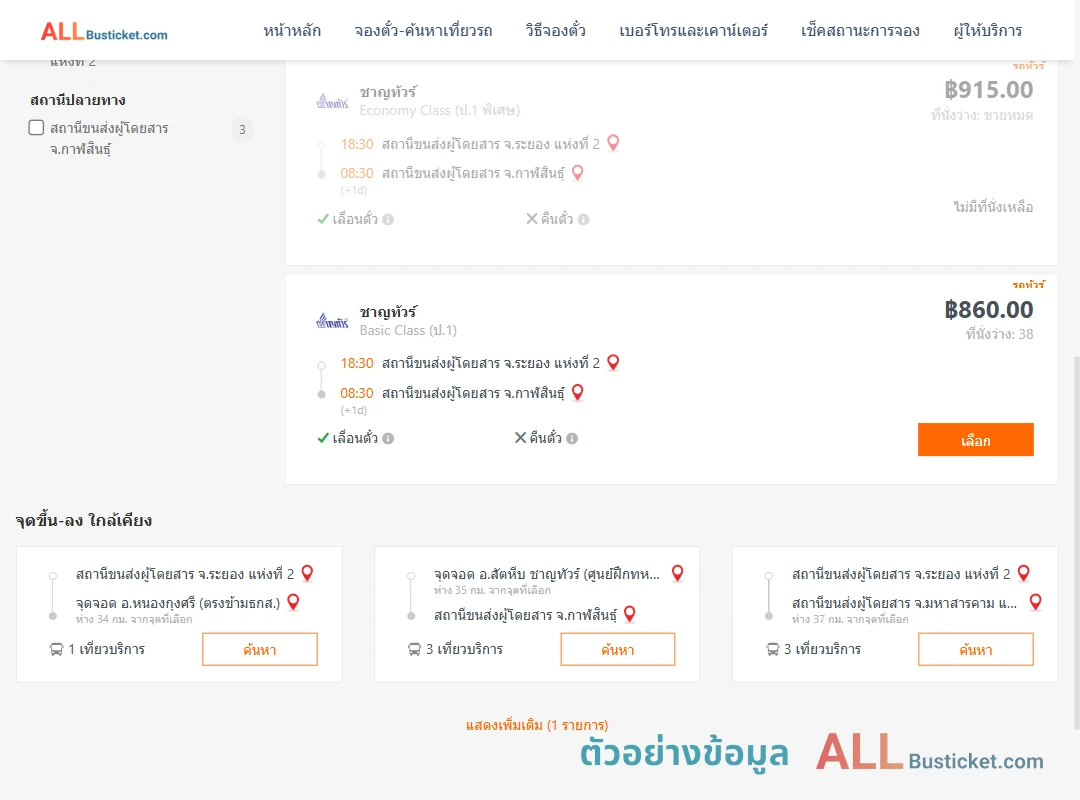Show map pin for Kalasin arrival in ฿915 trip
1080x800 pixels.
578,172
